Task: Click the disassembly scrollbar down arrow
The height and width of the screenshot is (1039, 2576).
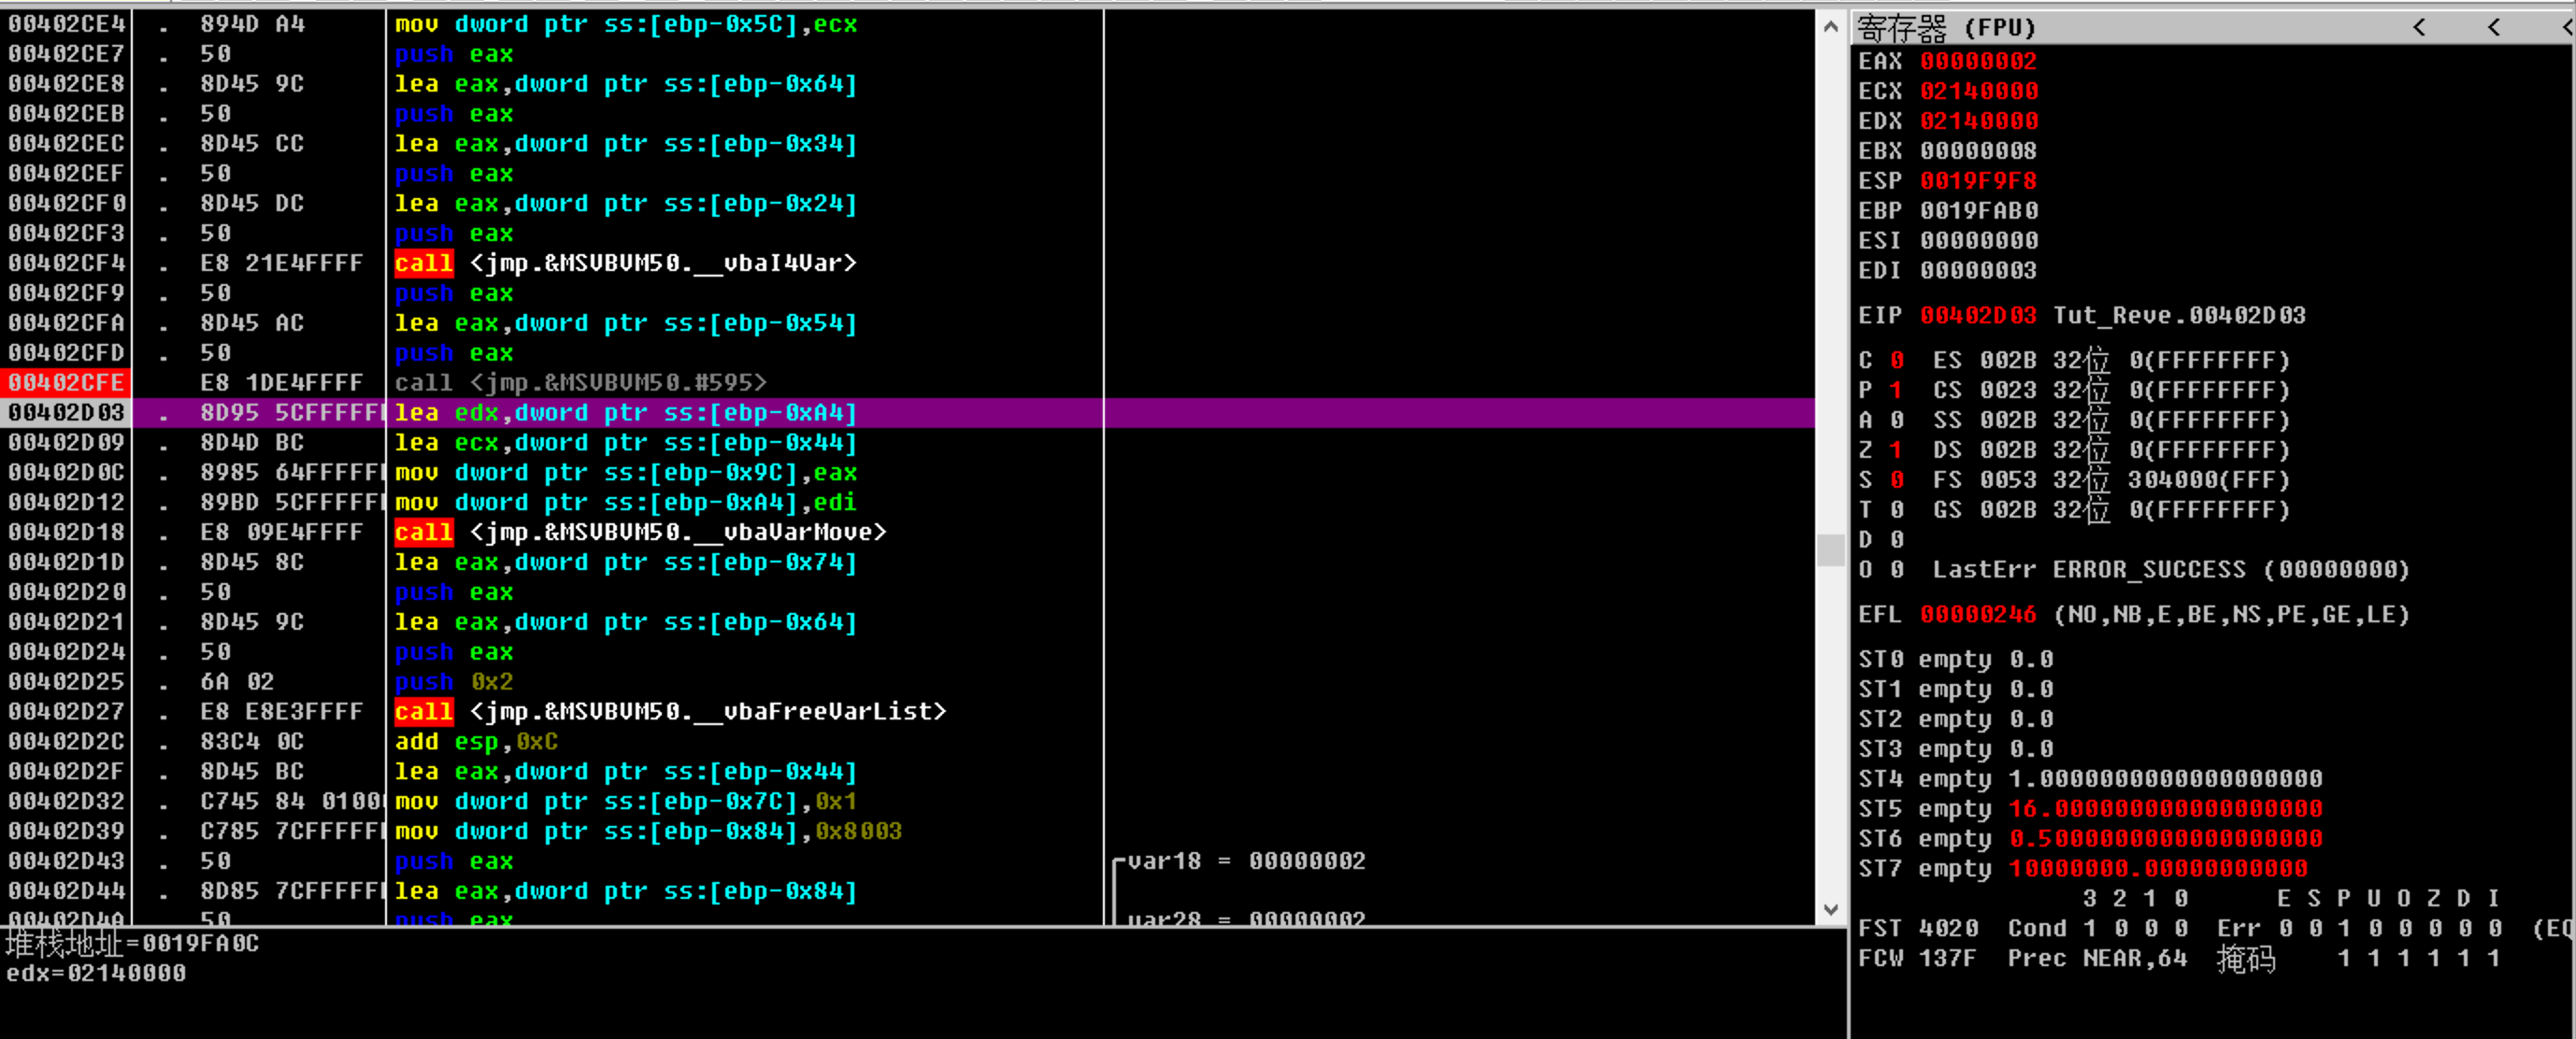Action: 1830,910
